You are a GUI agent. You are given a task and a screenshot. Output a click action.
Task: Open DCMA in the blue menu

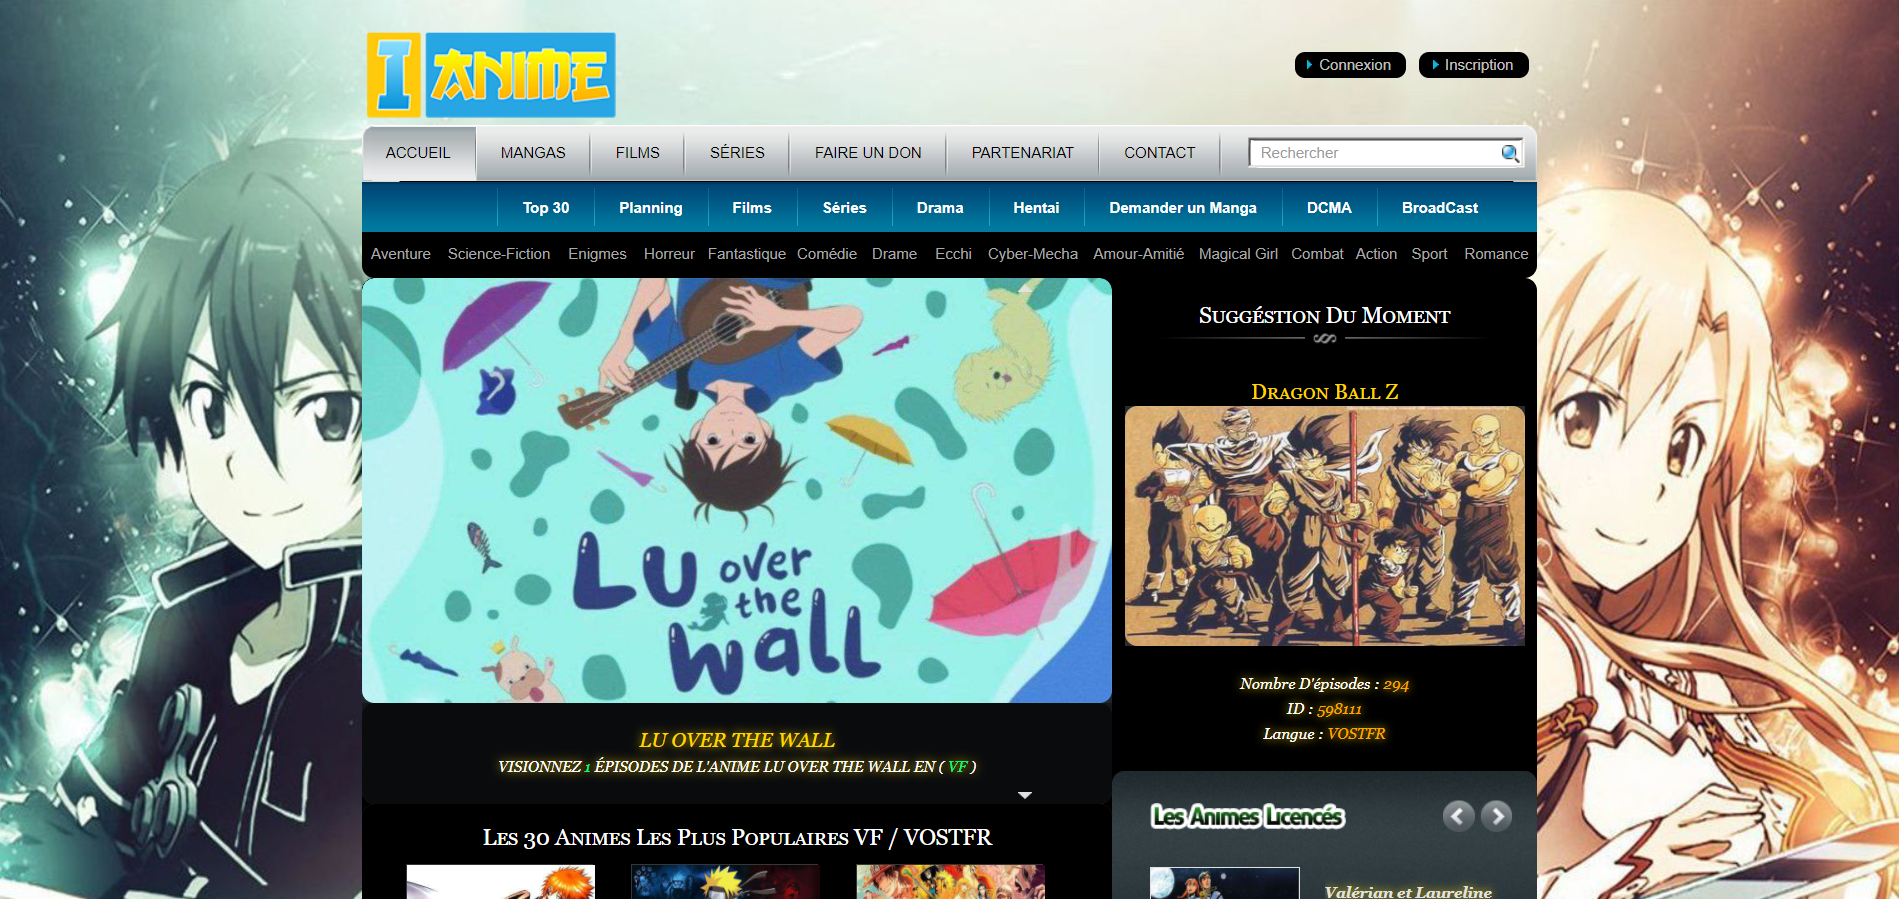tap(1329, 208)
